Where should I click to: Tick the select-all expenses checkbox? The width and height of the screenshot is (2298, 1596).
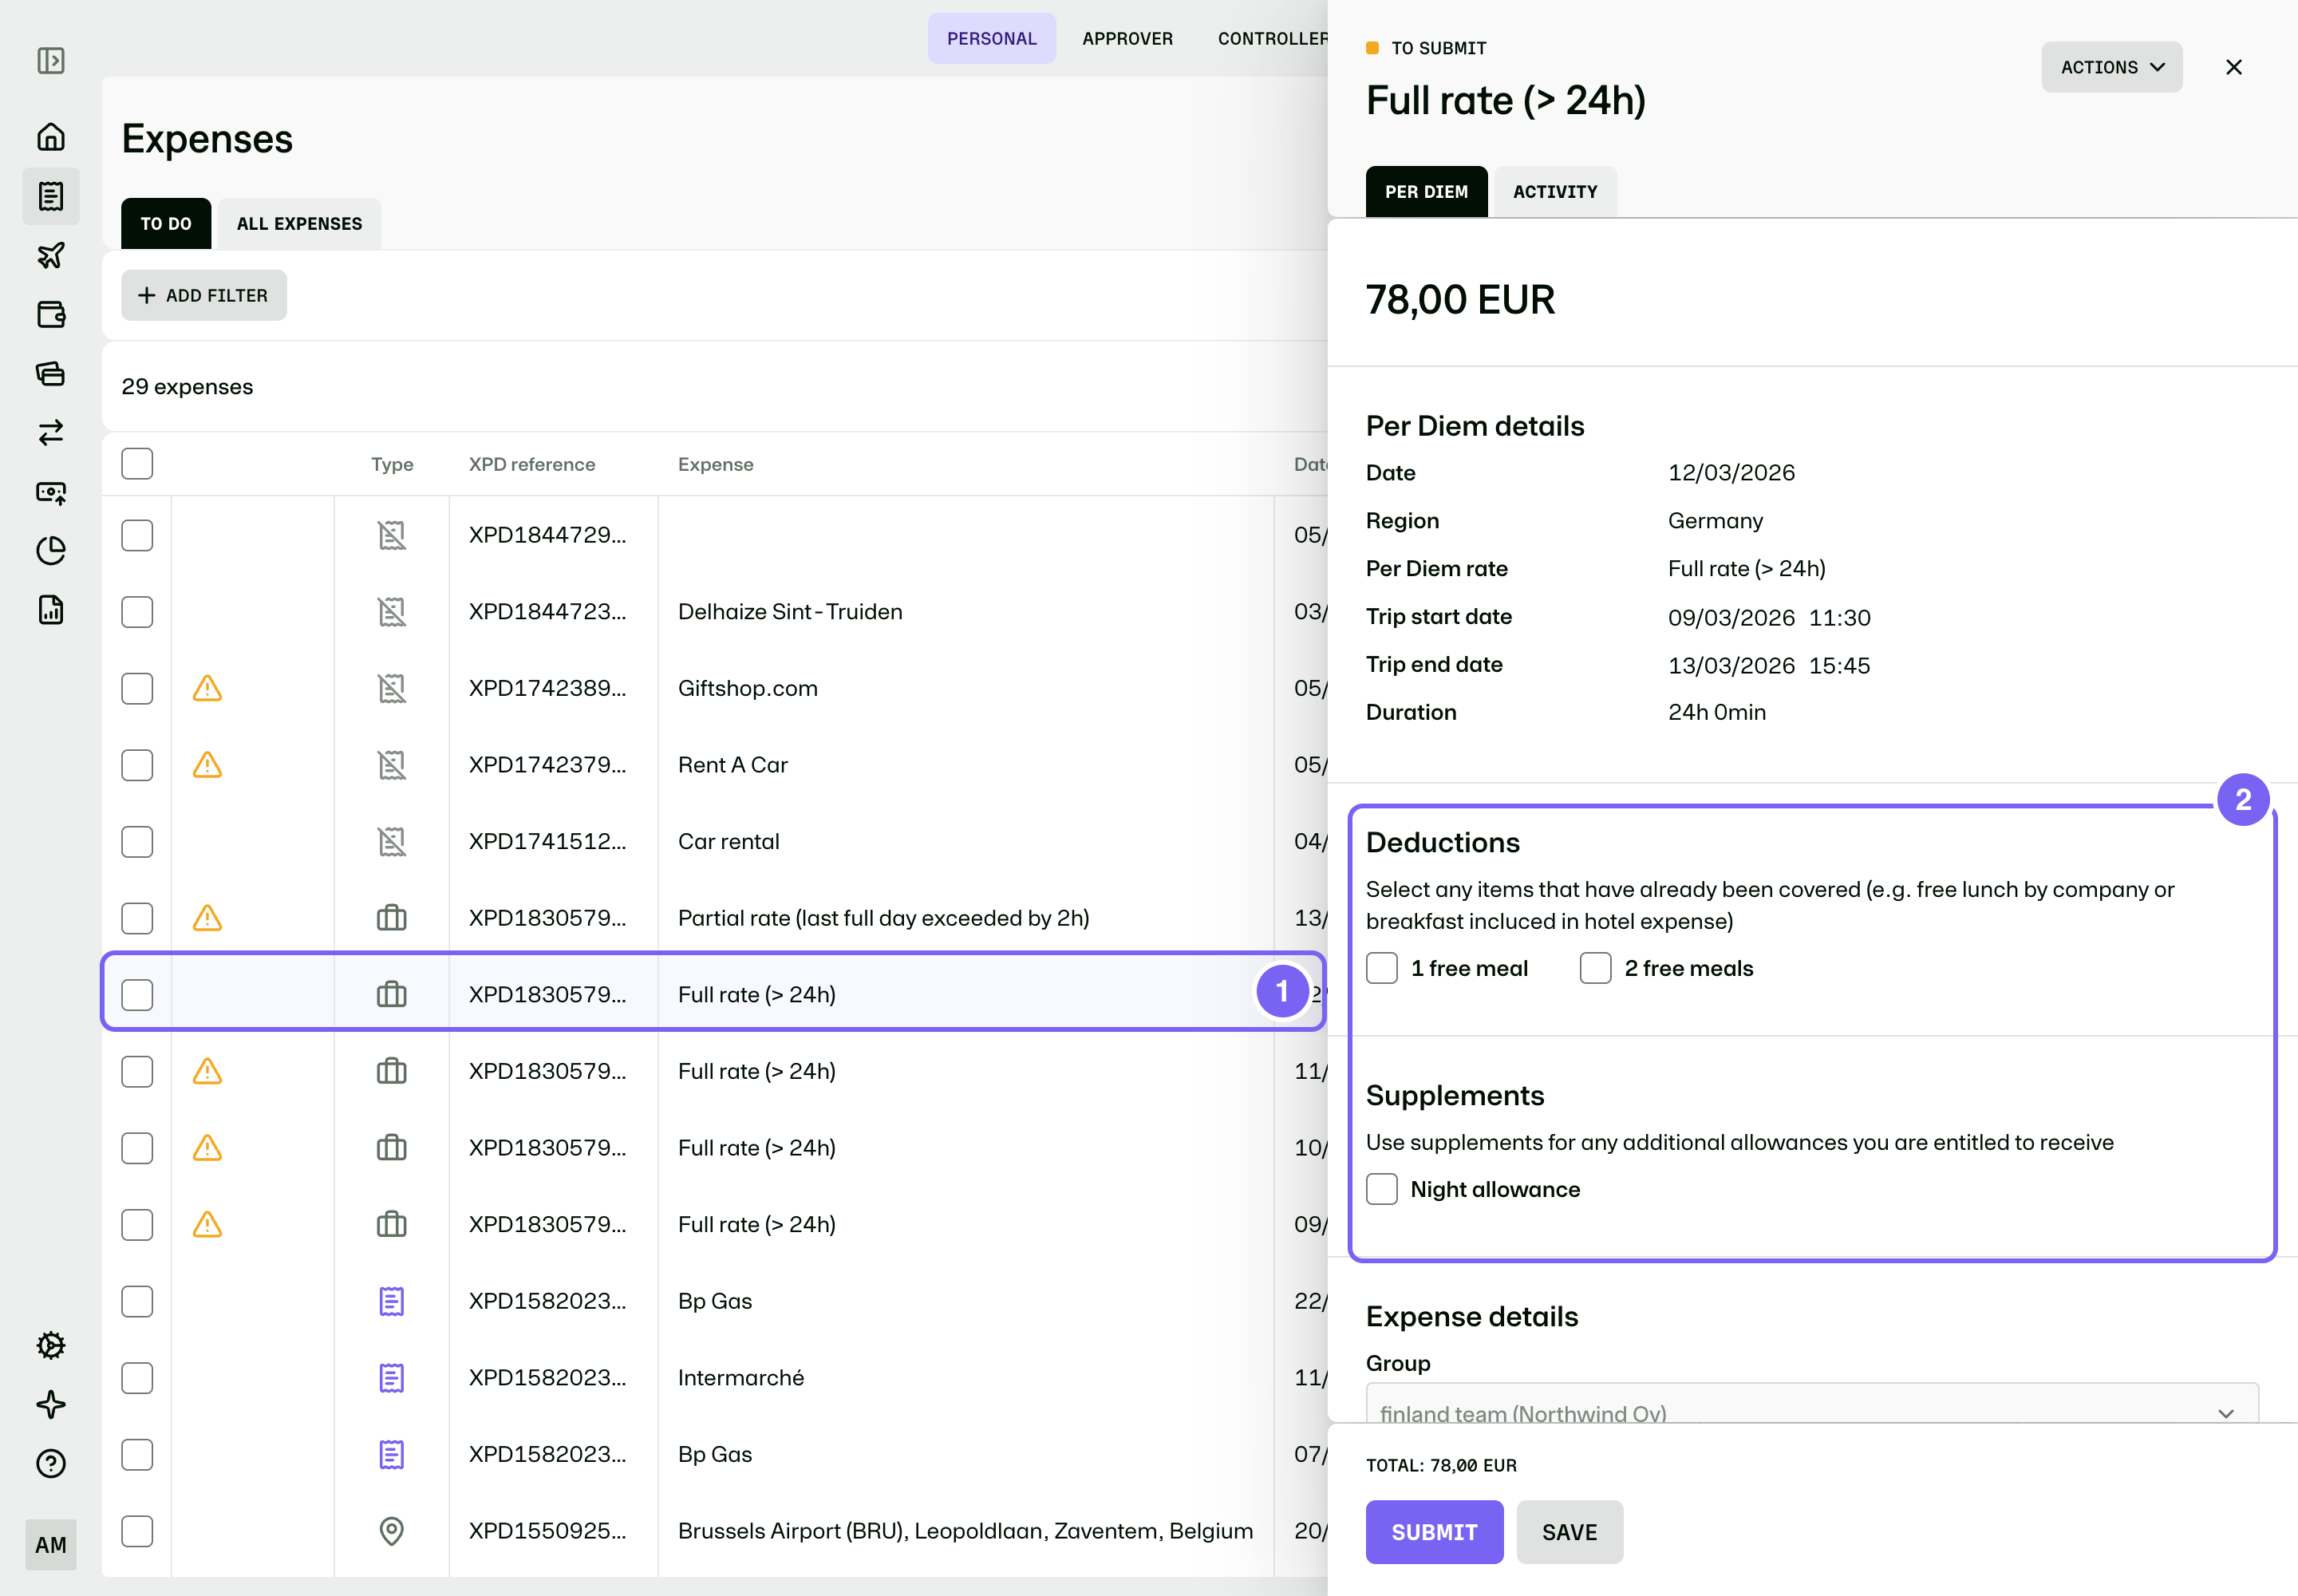click(x=137, y=464)
